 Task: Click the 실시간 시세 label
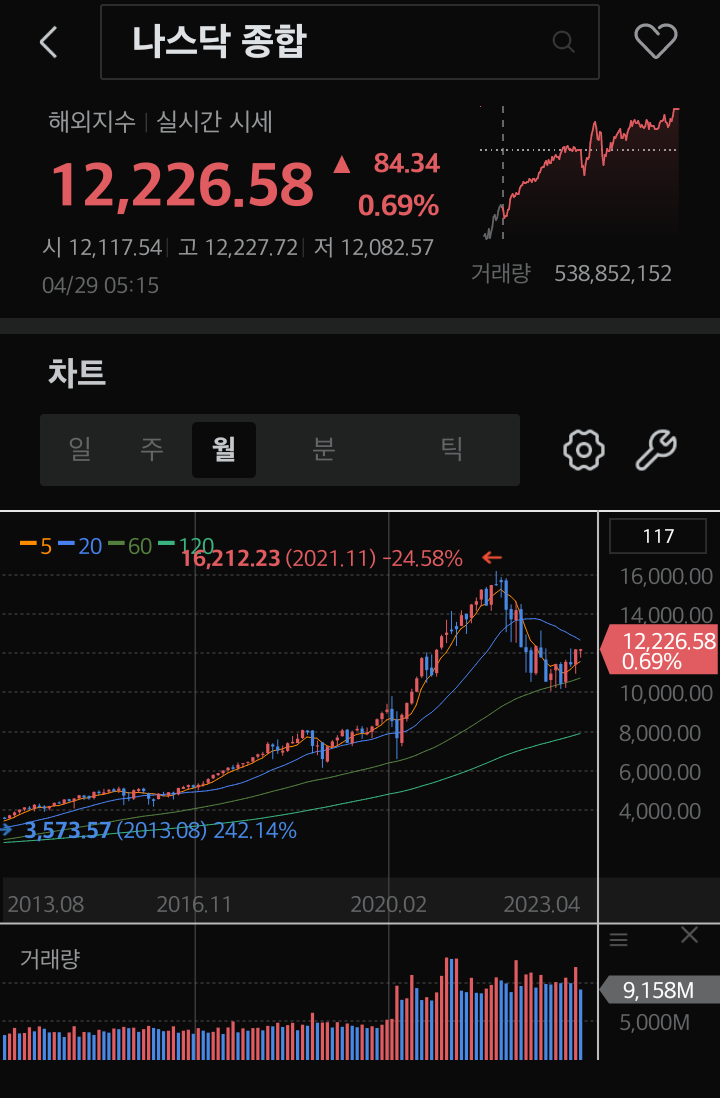pyautogui.click(x=214, y=123)
